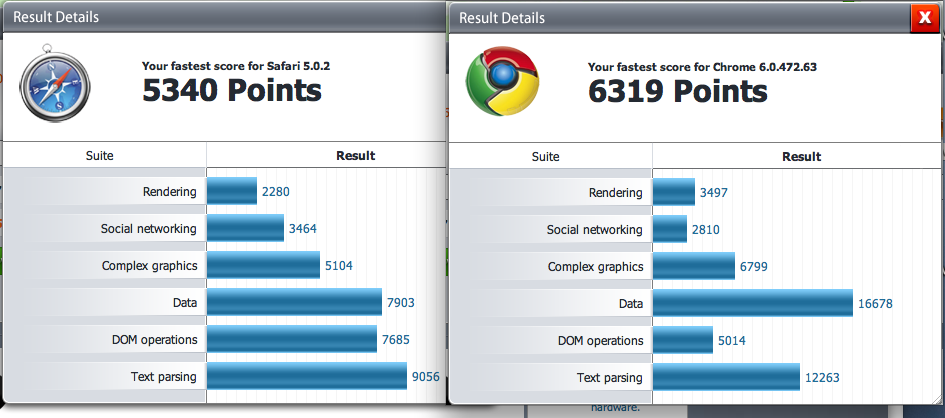Click the Safari Complex graphics bar 5104

click(x=263, y=265)
